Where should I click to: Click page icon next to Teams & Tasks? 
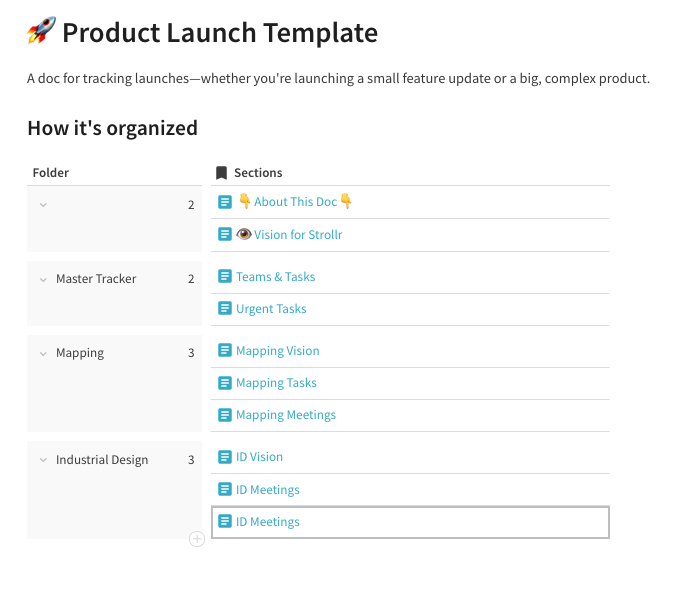pos(225,276)
